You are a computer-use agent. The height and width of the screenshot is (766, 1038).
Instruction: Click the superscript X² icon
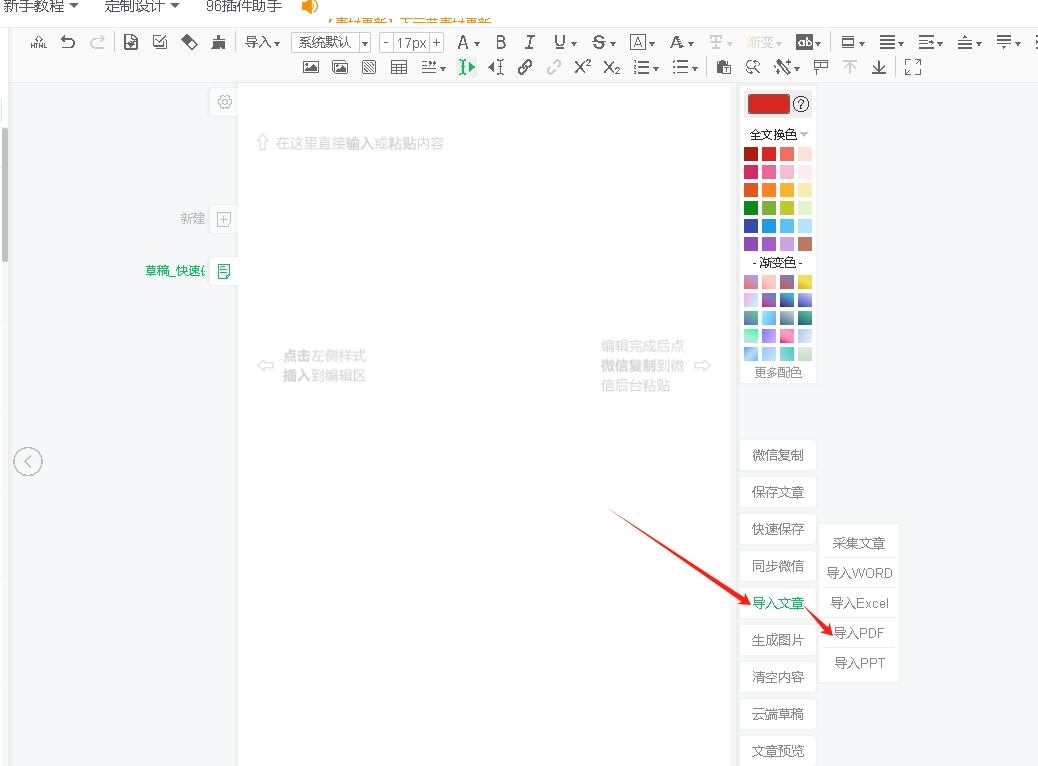(x=582, y=67)
